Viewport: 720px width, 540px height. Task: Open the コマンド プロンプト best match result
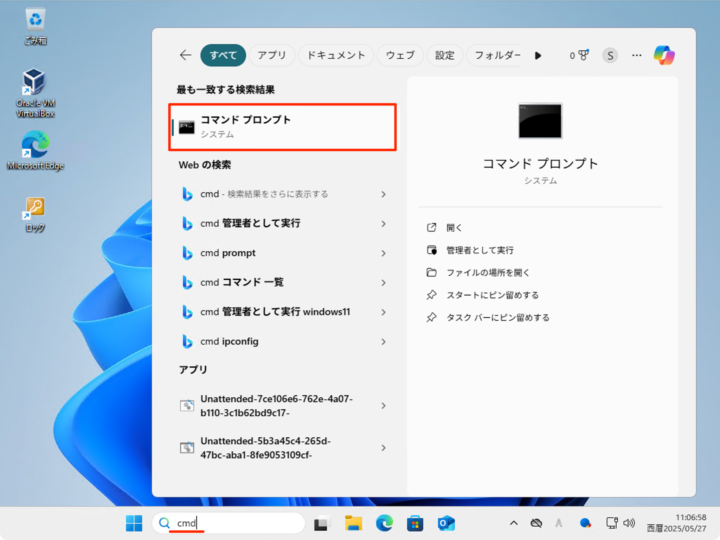point(282,127)
